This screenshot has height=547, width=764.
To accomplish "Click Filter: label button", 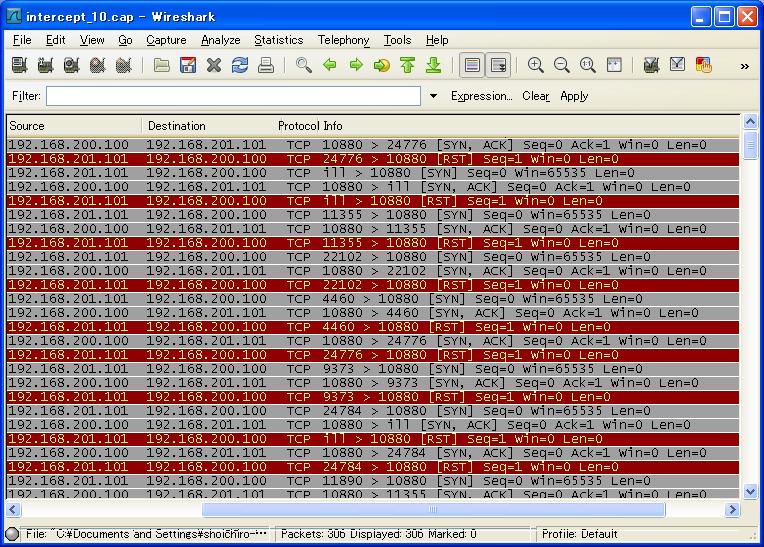I will coord(26,96).
